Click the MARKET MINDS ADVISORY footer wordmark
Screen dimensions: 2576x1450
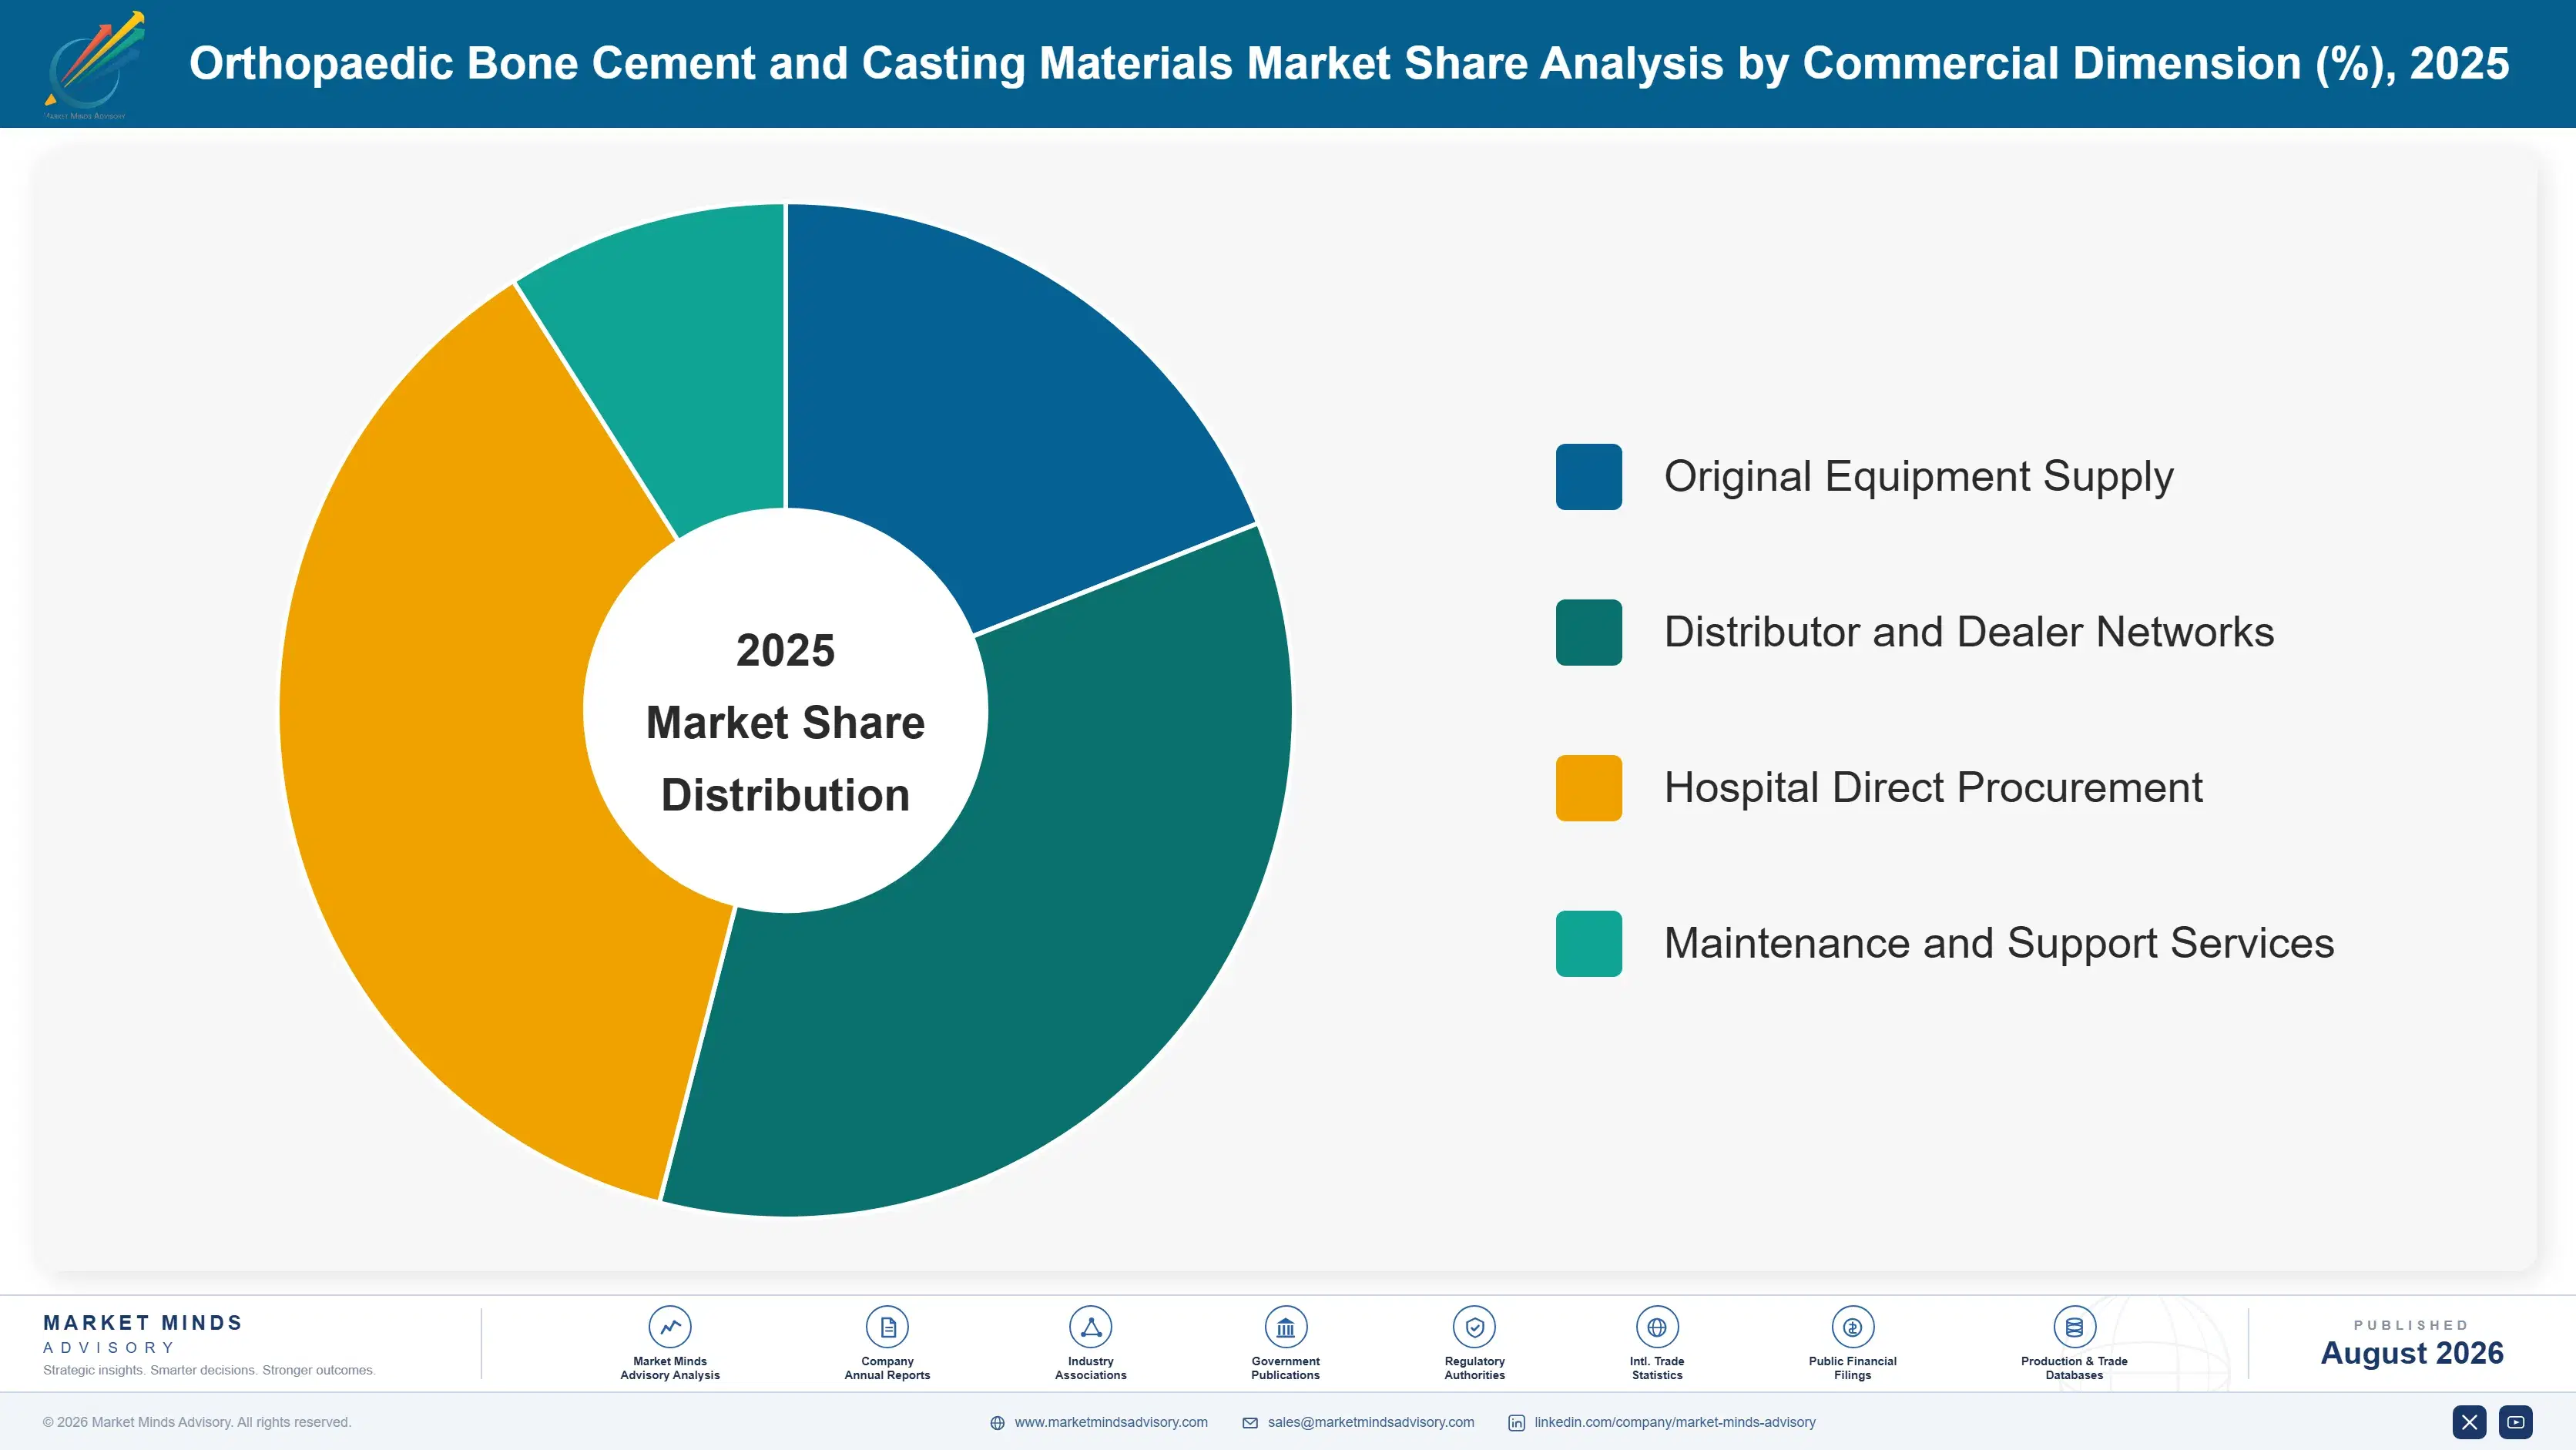(x=143, y=1334)
